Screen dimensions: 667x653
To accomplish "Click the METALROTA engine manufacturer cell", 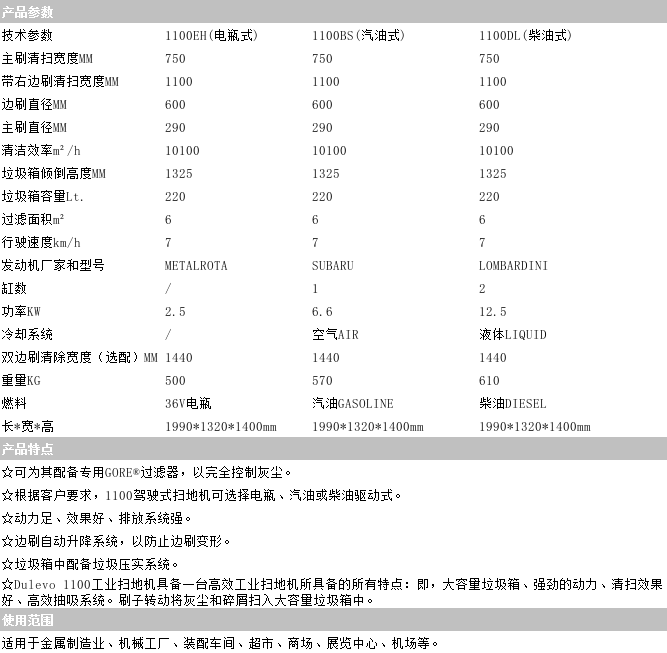I will point(196,266).
